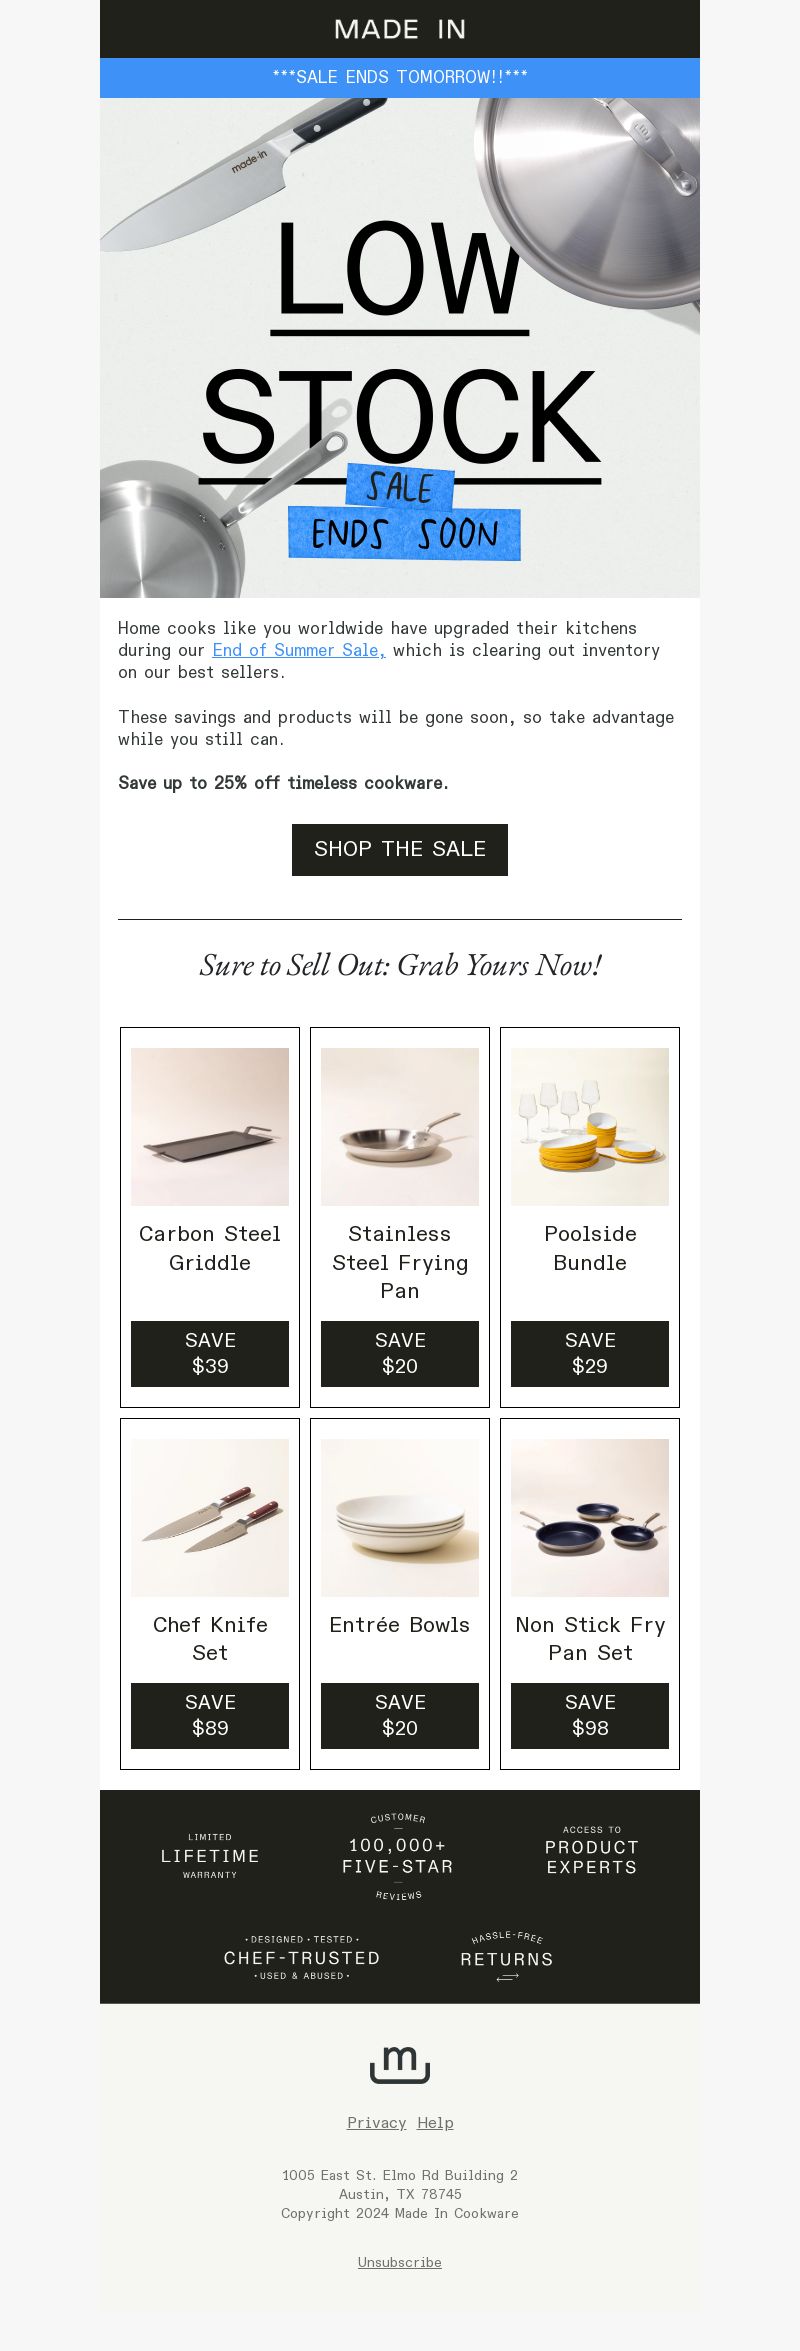
Task: Click the Carbon Steel Griddle image
Action: click(x=210, y=1127)
